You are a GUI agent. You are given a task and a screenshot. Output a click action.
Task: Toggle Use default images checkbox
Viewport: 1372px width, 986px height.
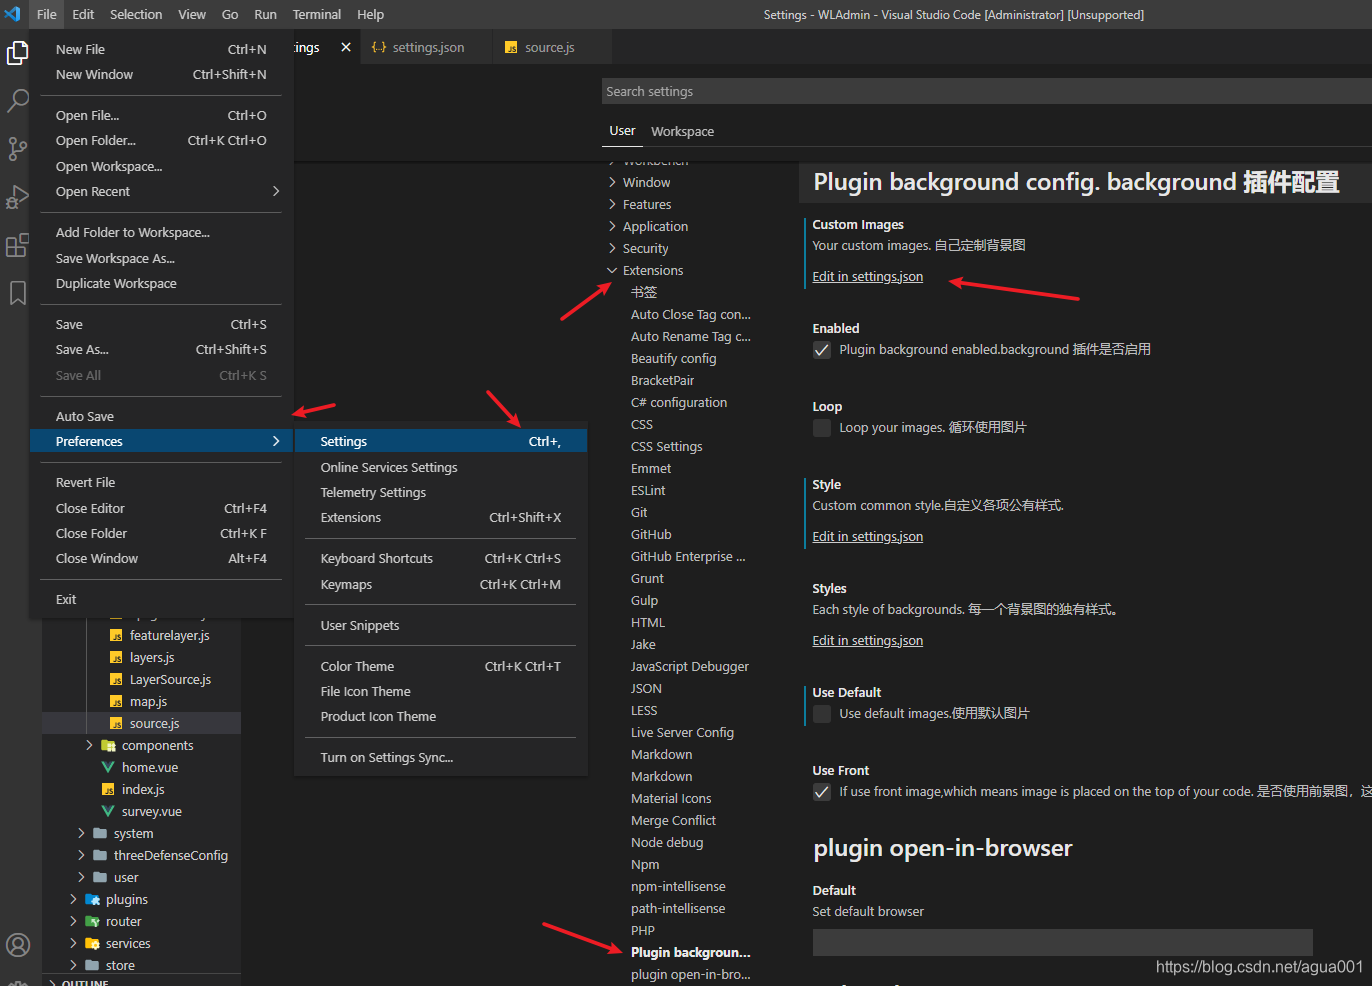[822, 714]
